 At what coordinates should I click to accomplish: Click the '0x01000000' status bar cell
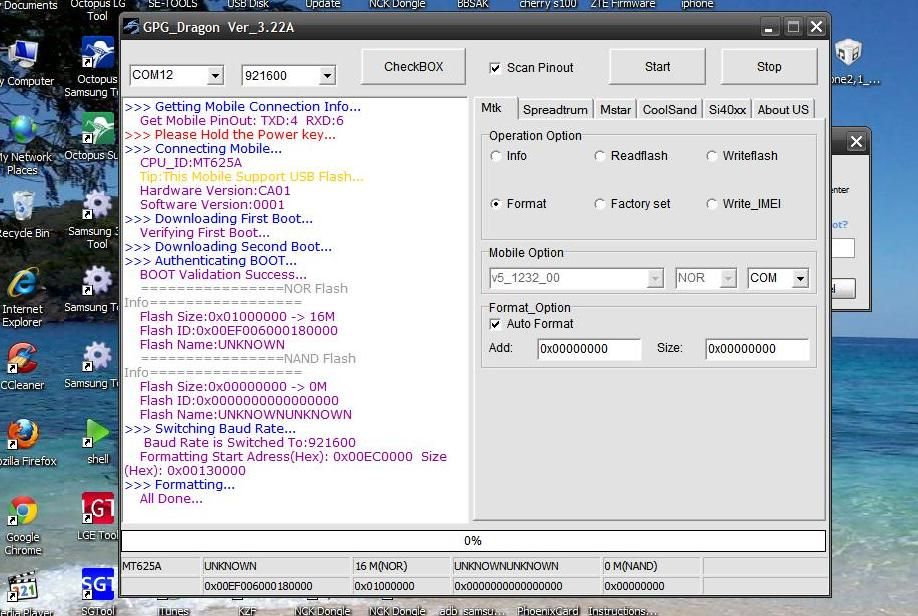tap(401, 586)
